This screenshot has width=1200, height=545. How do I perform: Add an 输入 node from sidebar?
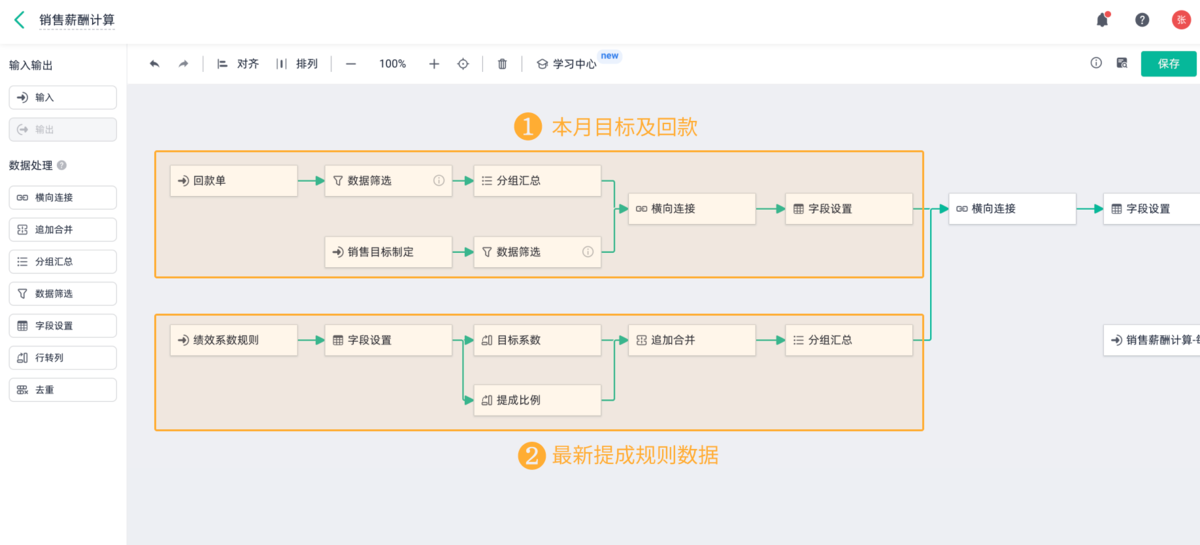(62, 98)
